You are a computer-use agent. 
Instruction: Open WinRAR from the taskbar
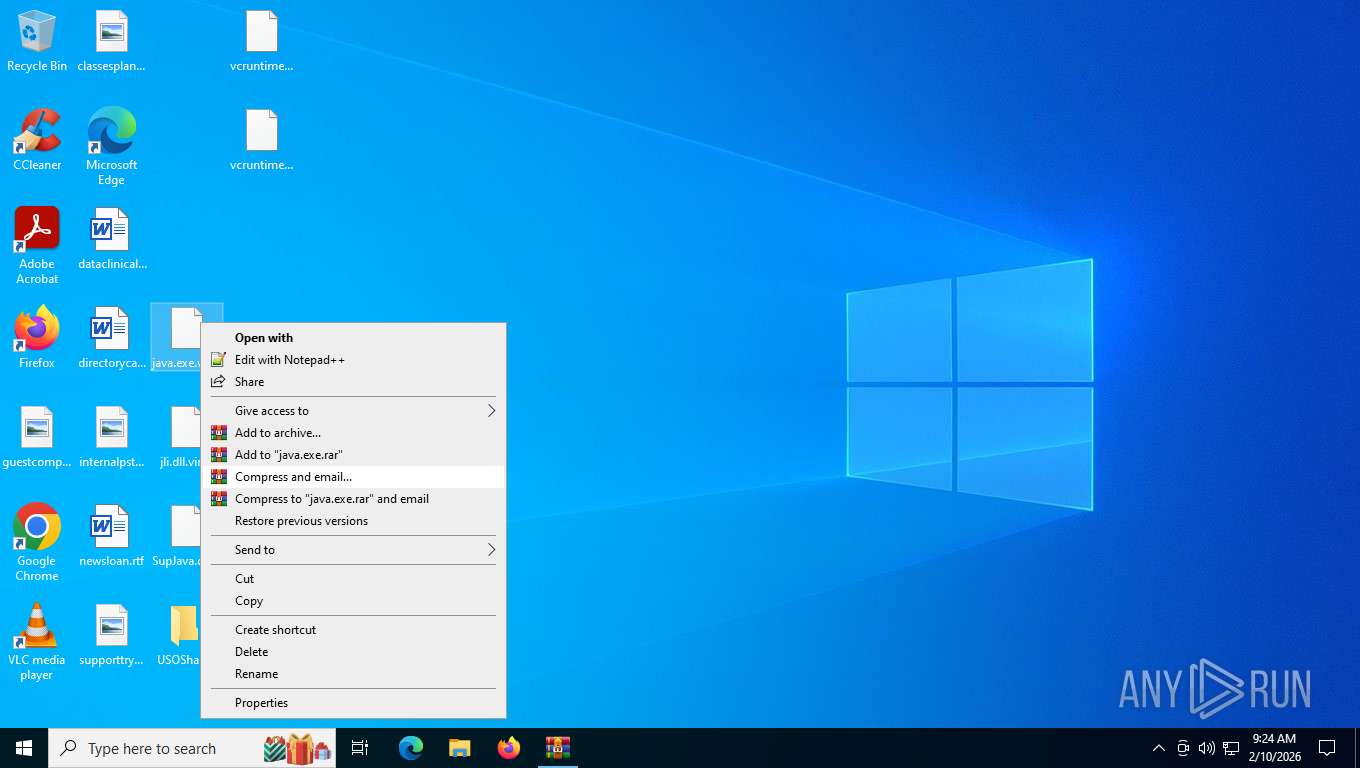click(558, 748)
